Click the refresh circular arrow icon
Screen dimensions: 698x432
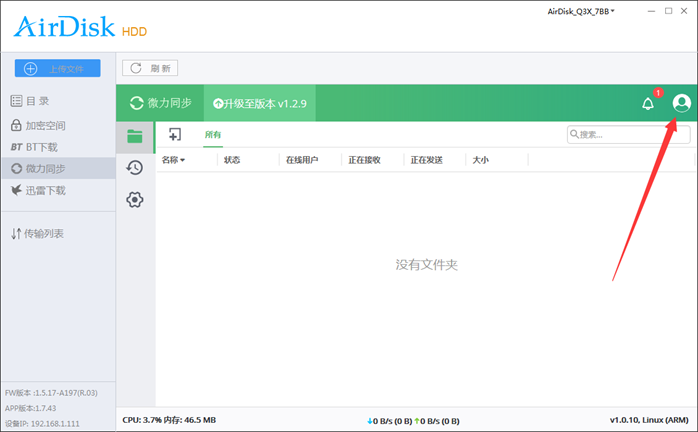[x=136, y=68]
